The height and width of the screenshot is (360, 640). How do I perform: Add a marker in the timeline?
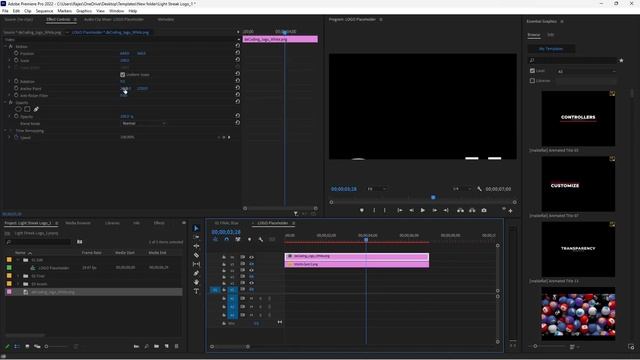pyautogui.click(x=249, y=240)
